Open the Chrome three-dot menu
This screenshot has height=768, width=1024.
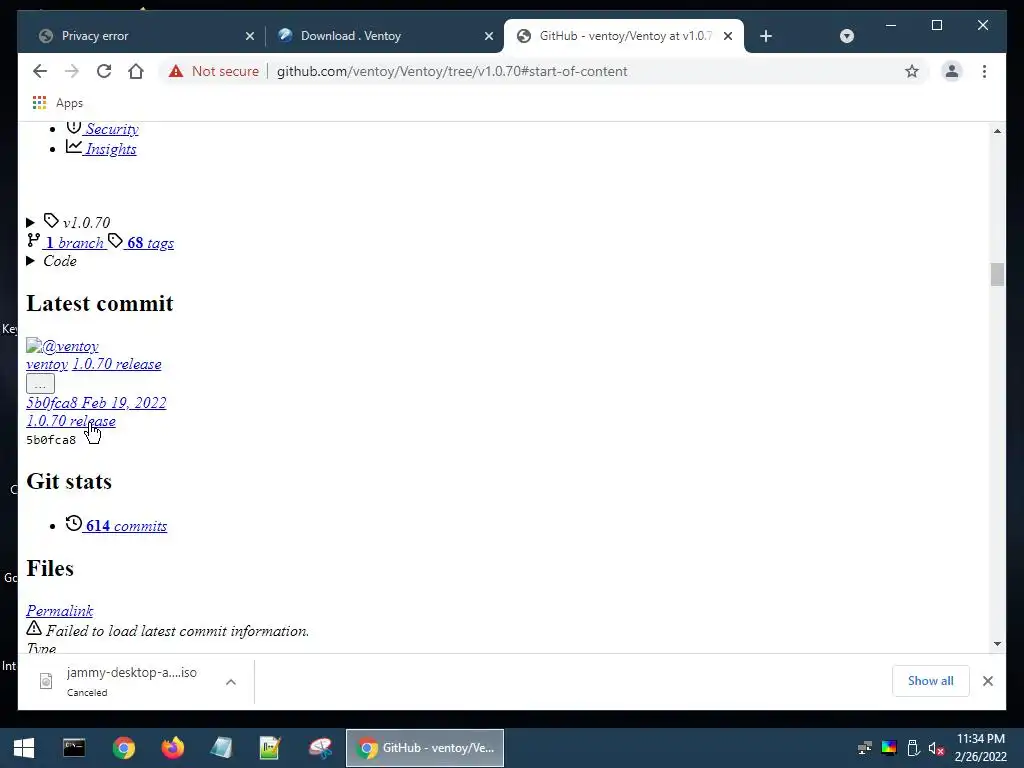point(984,71)
